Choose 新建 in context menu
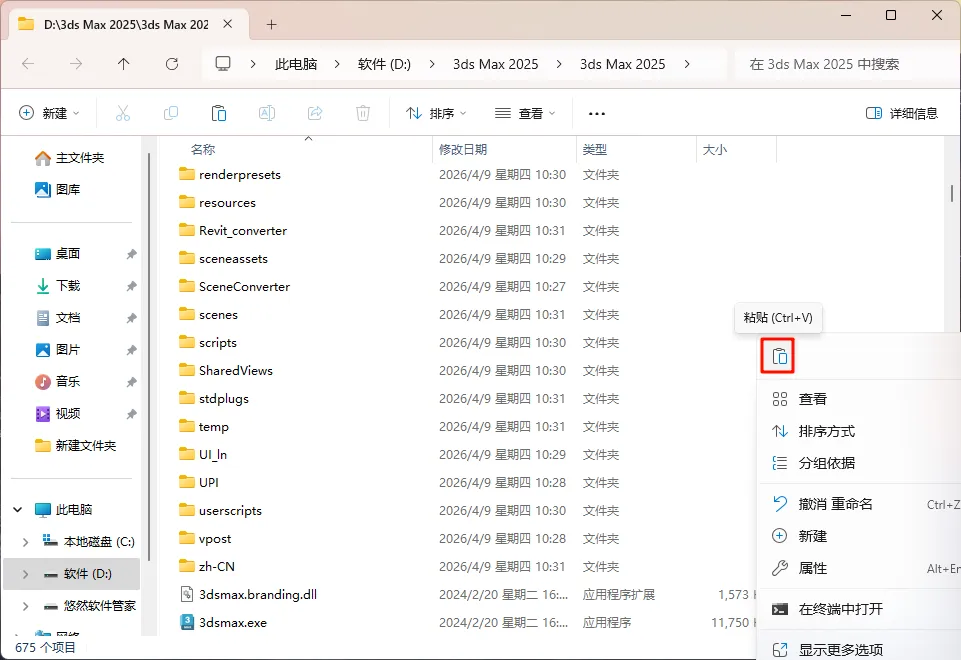The image size is (961, 660). point(859,536)
